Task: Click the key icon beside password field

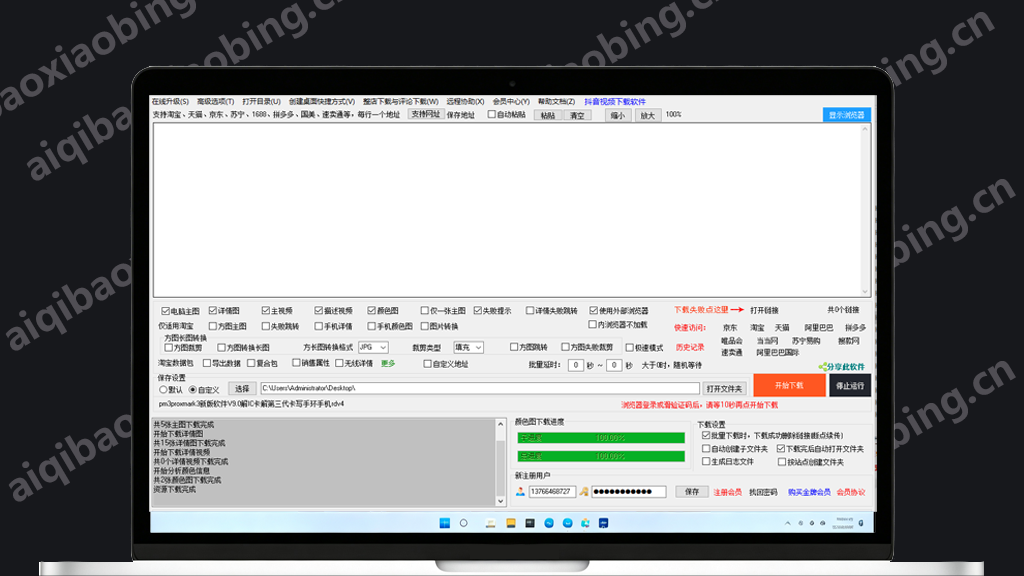Action: (x=584, y=492)
